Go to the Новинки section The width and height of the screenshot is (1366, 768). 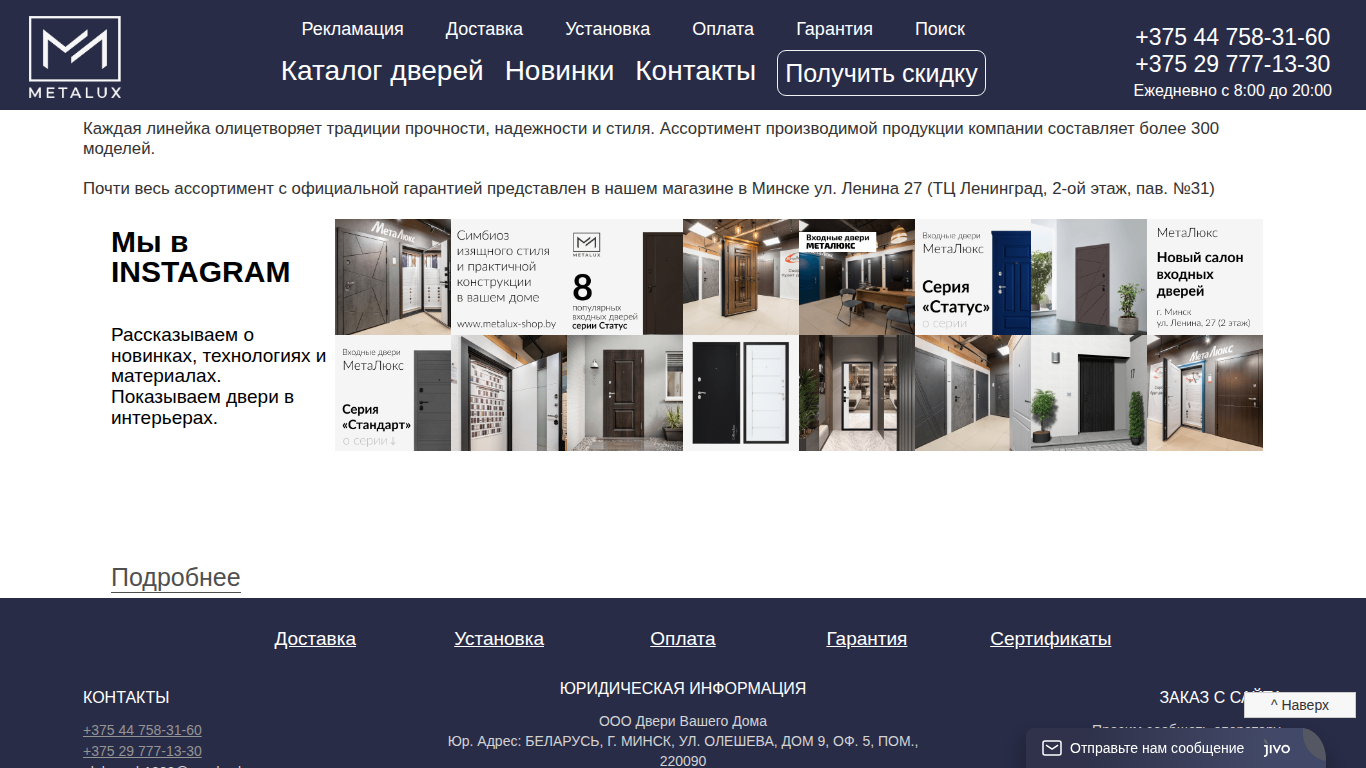(559, 71)
